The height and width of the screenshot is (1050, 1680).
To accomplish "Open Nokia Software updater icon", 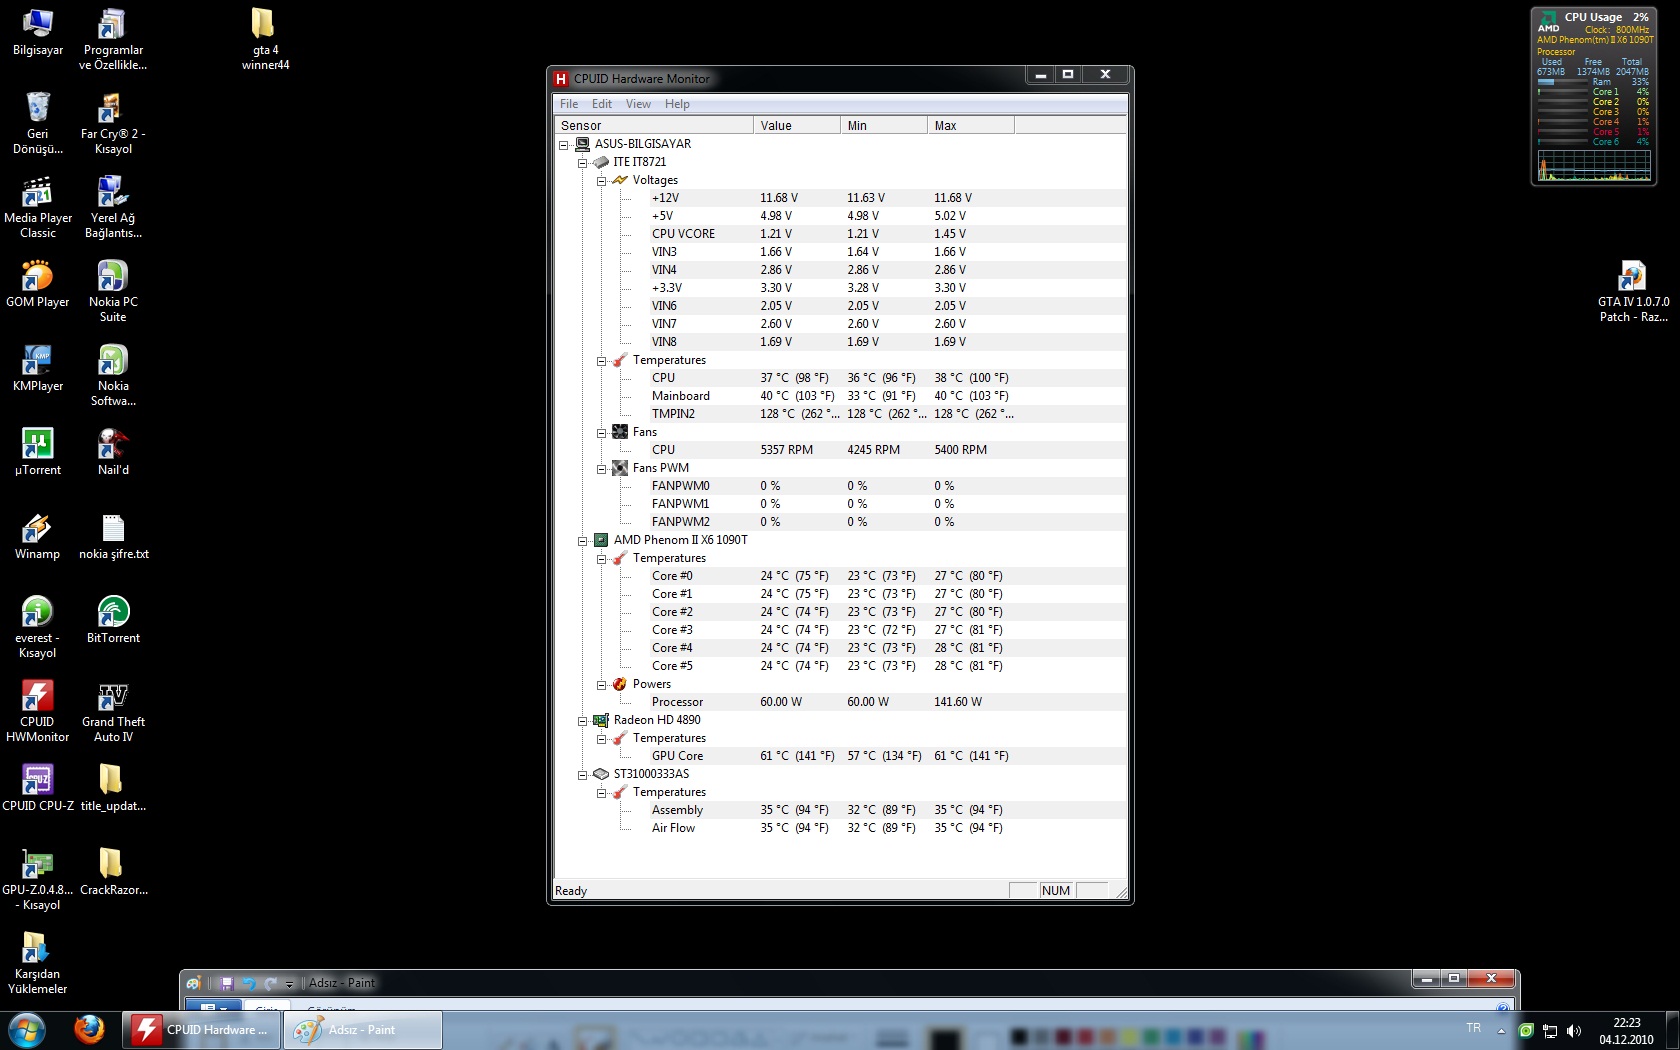I will (x=113, y=376).
